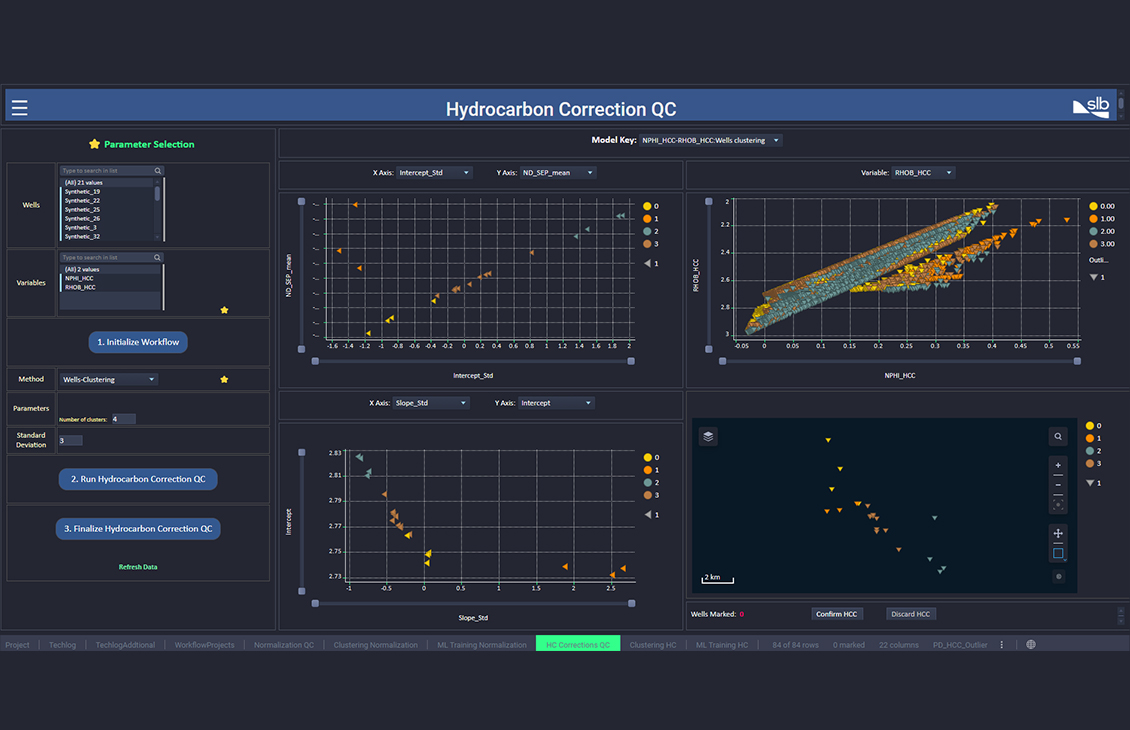Click the hamburger menu at top left

point(19,106)
